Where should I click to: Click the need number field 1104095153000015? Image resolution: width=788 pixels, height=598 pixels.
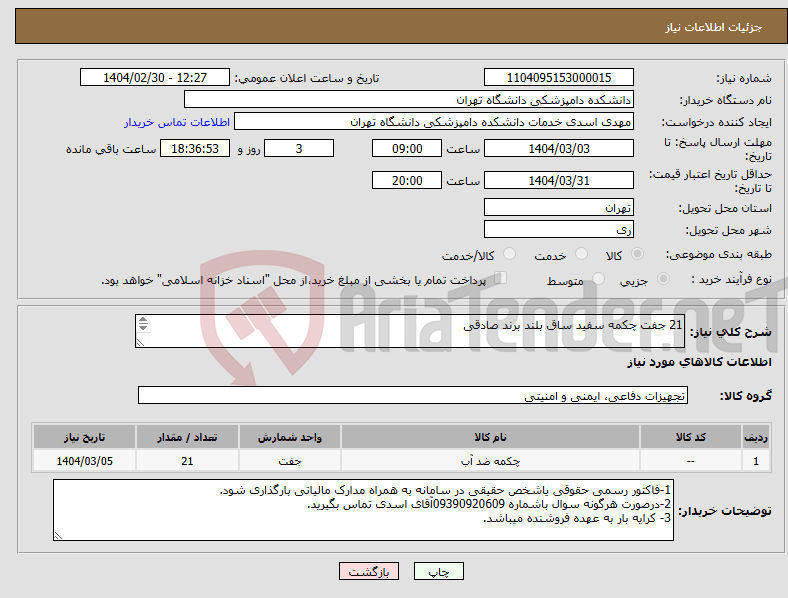click(558, 77)
